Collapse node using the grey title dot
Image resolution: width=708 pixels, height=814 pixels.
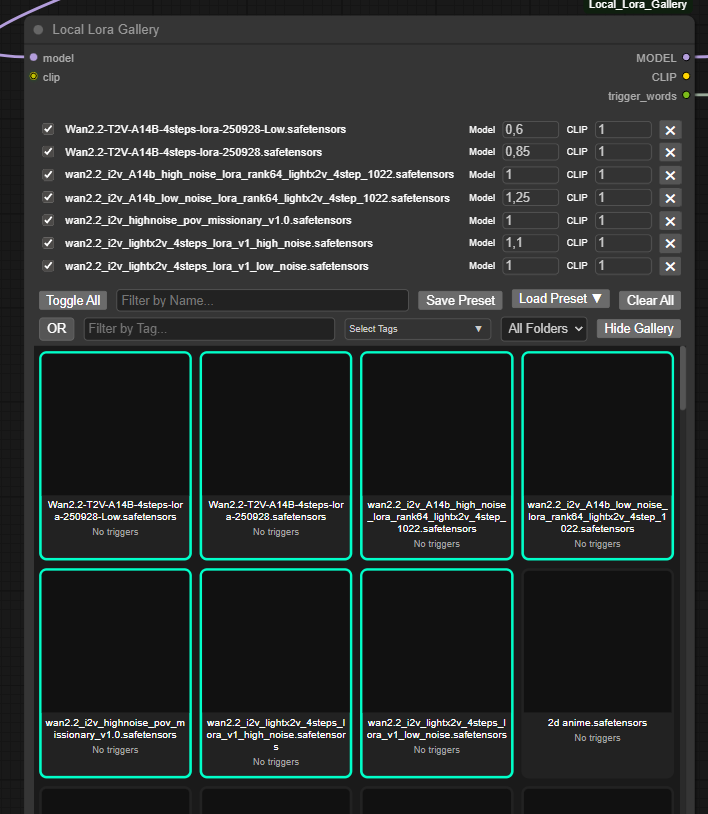pos(38,30)
